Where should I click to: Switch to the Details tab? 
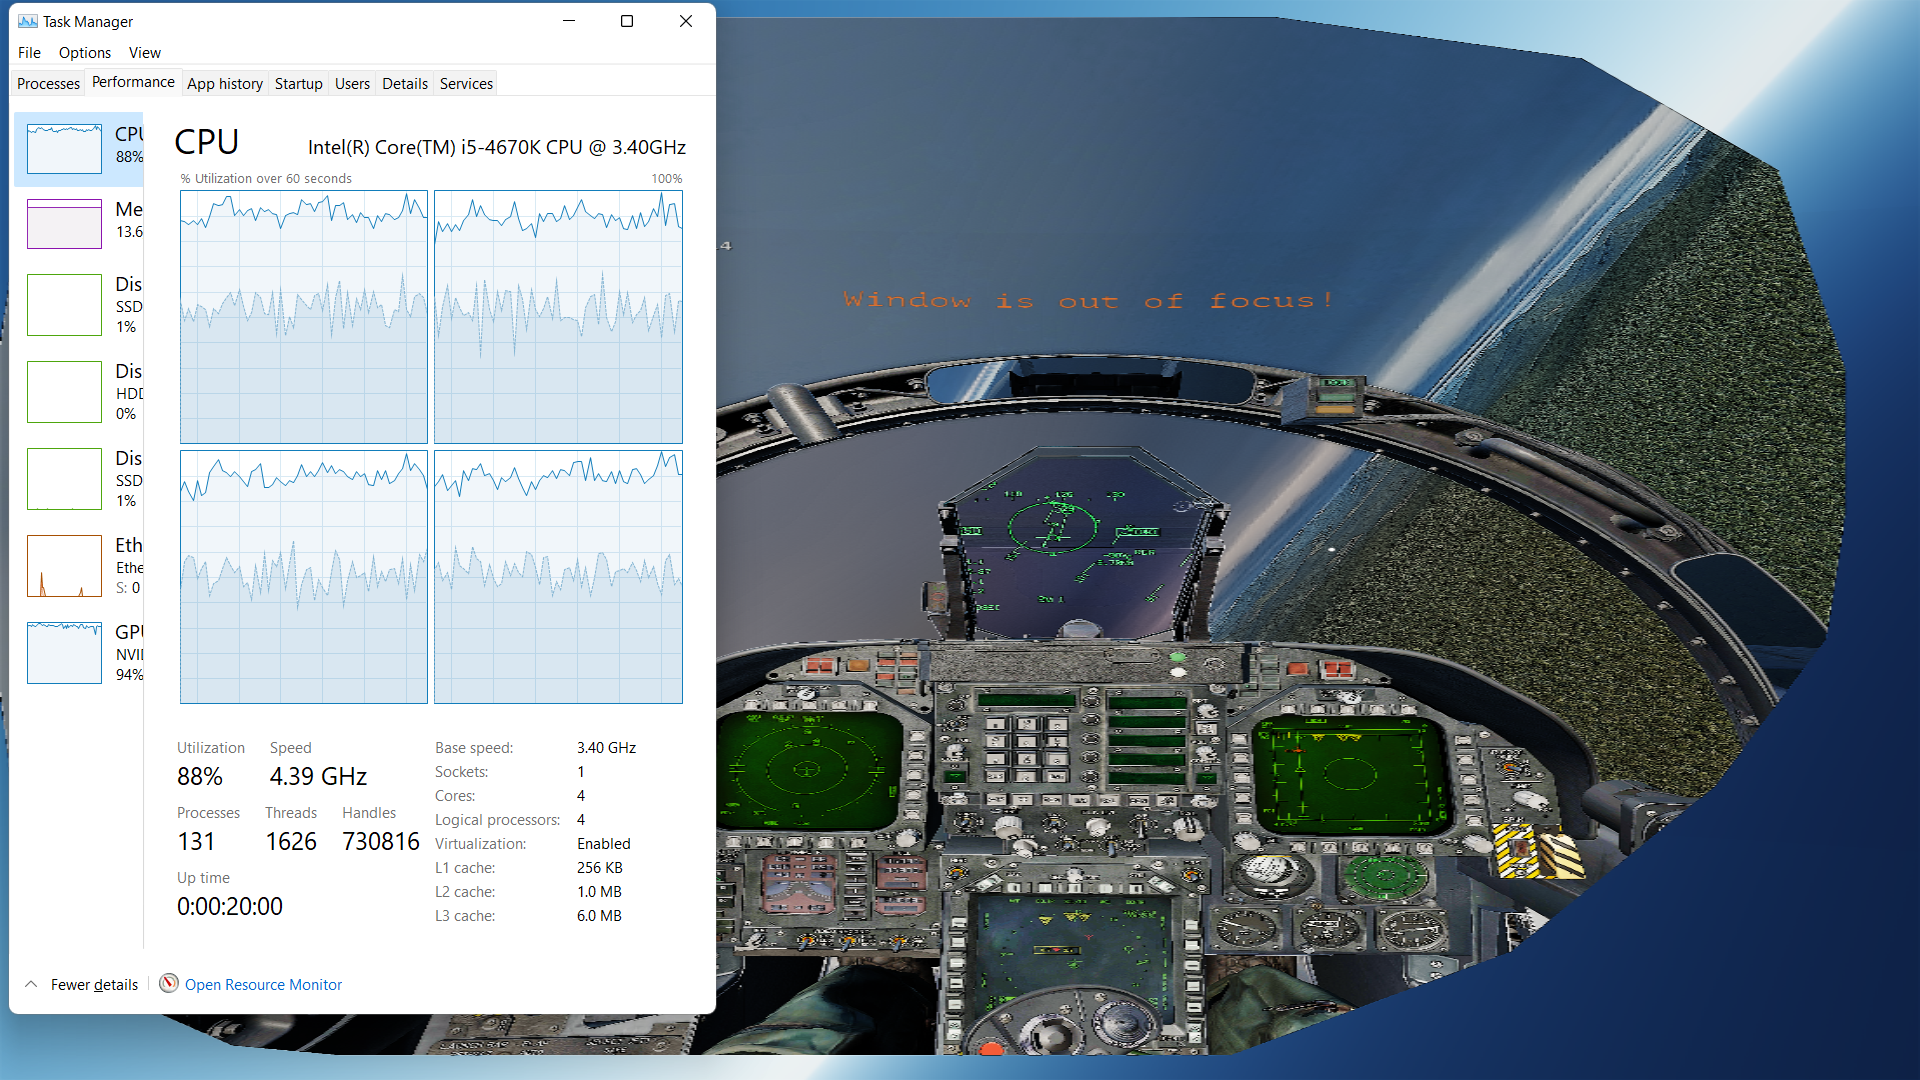click(x=405, y=84)
